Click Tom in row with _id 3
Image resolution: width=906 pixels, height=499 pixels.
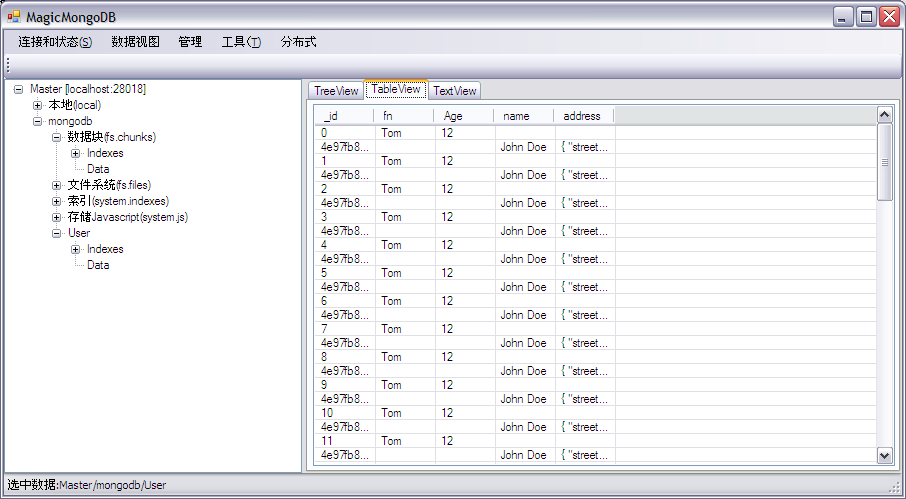[391, 217]
